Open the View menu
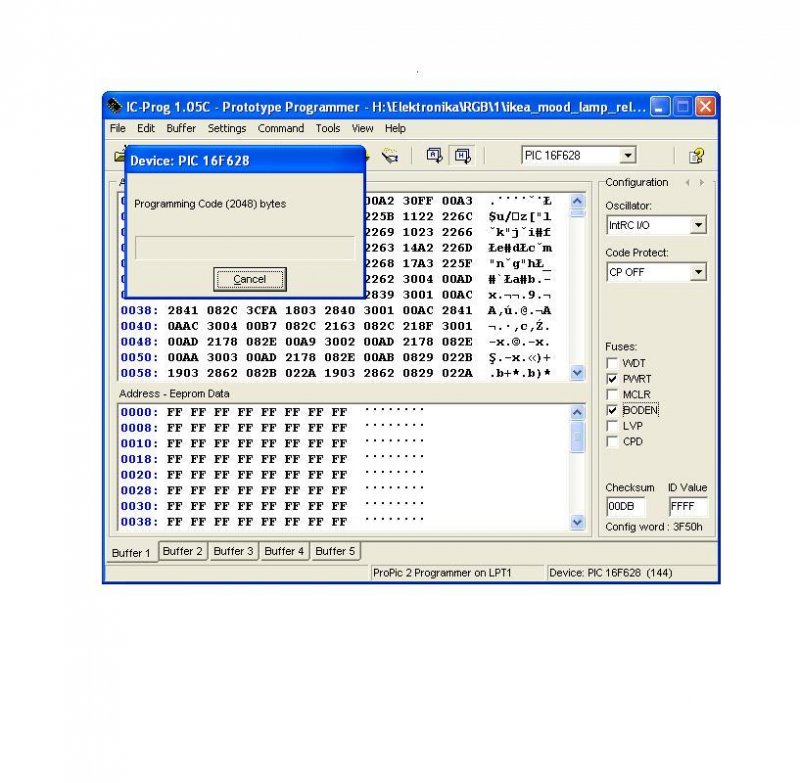The image size is (800, 783). coord(362,128)
